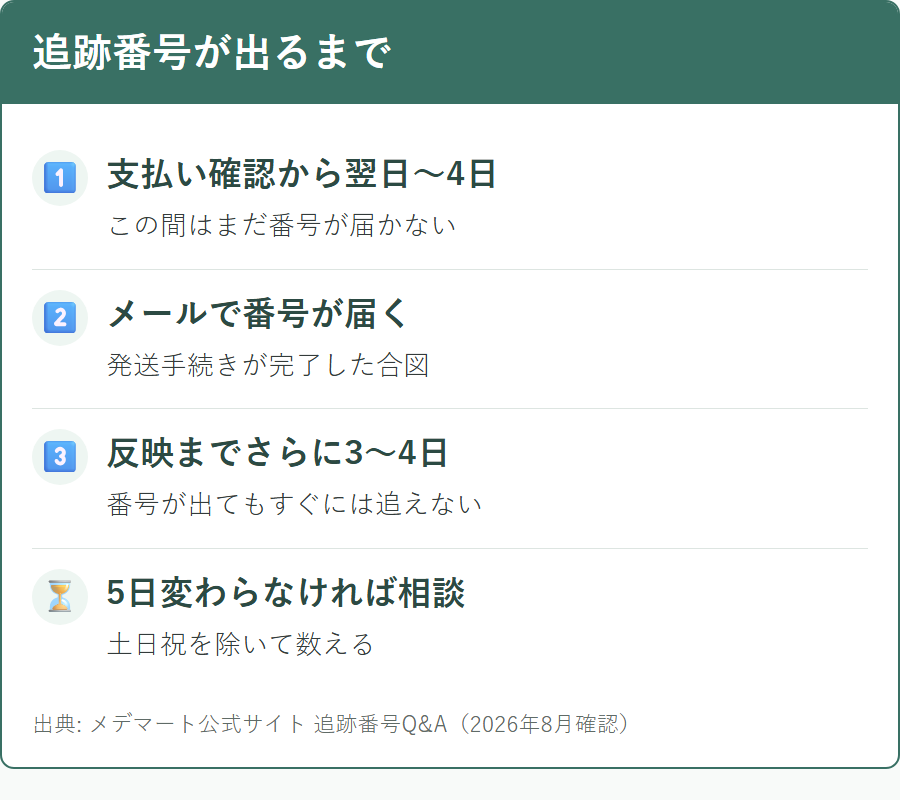
Task: Click subtext 番号が出てもすぐには追えない
Action: tap(294, 504)
